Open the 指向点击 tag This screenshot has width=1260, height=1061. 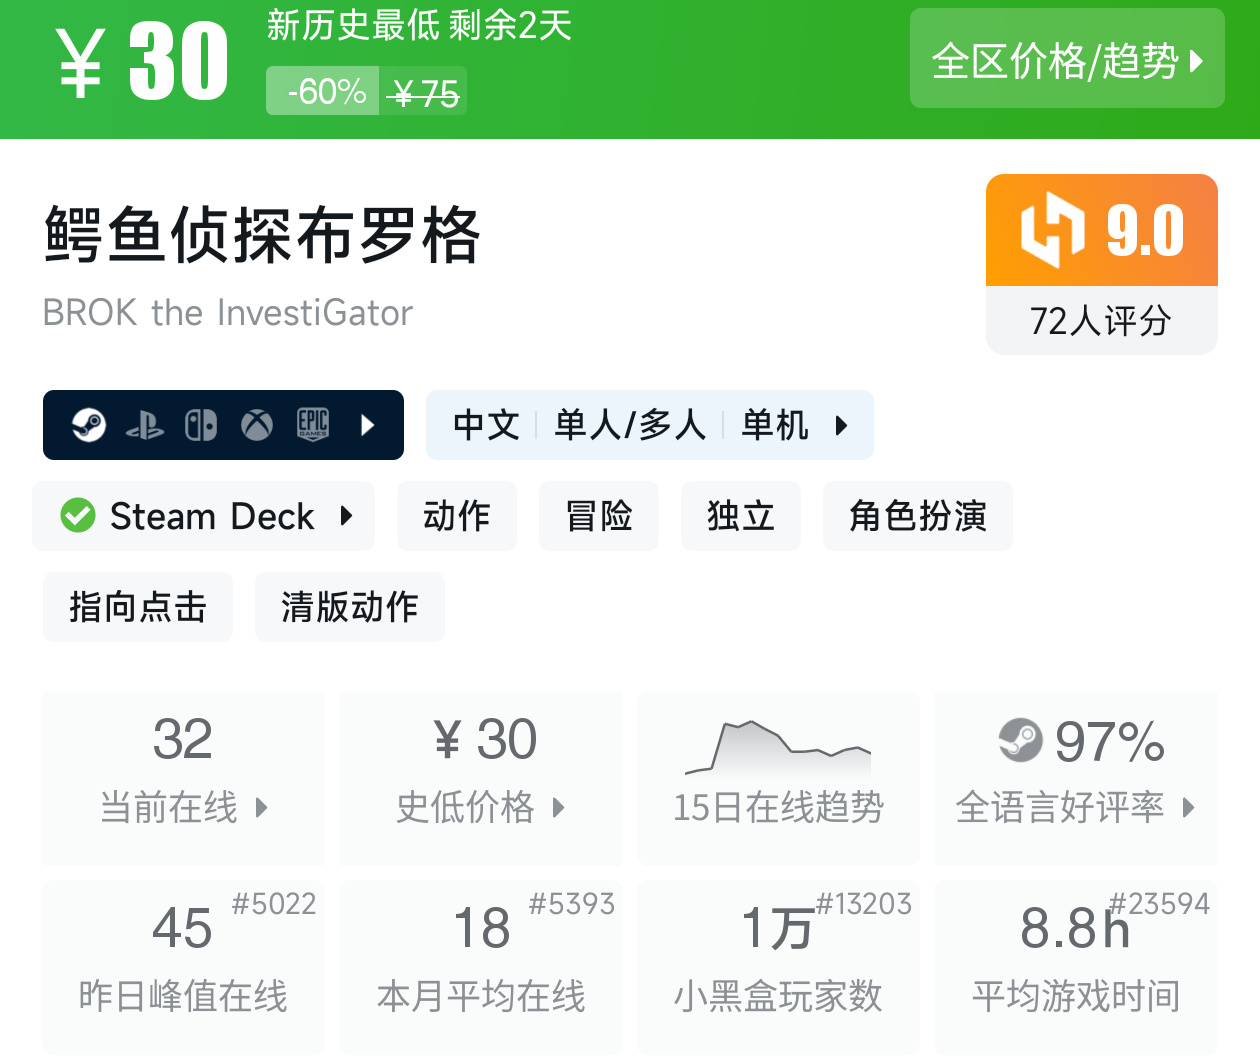(138, 607)
